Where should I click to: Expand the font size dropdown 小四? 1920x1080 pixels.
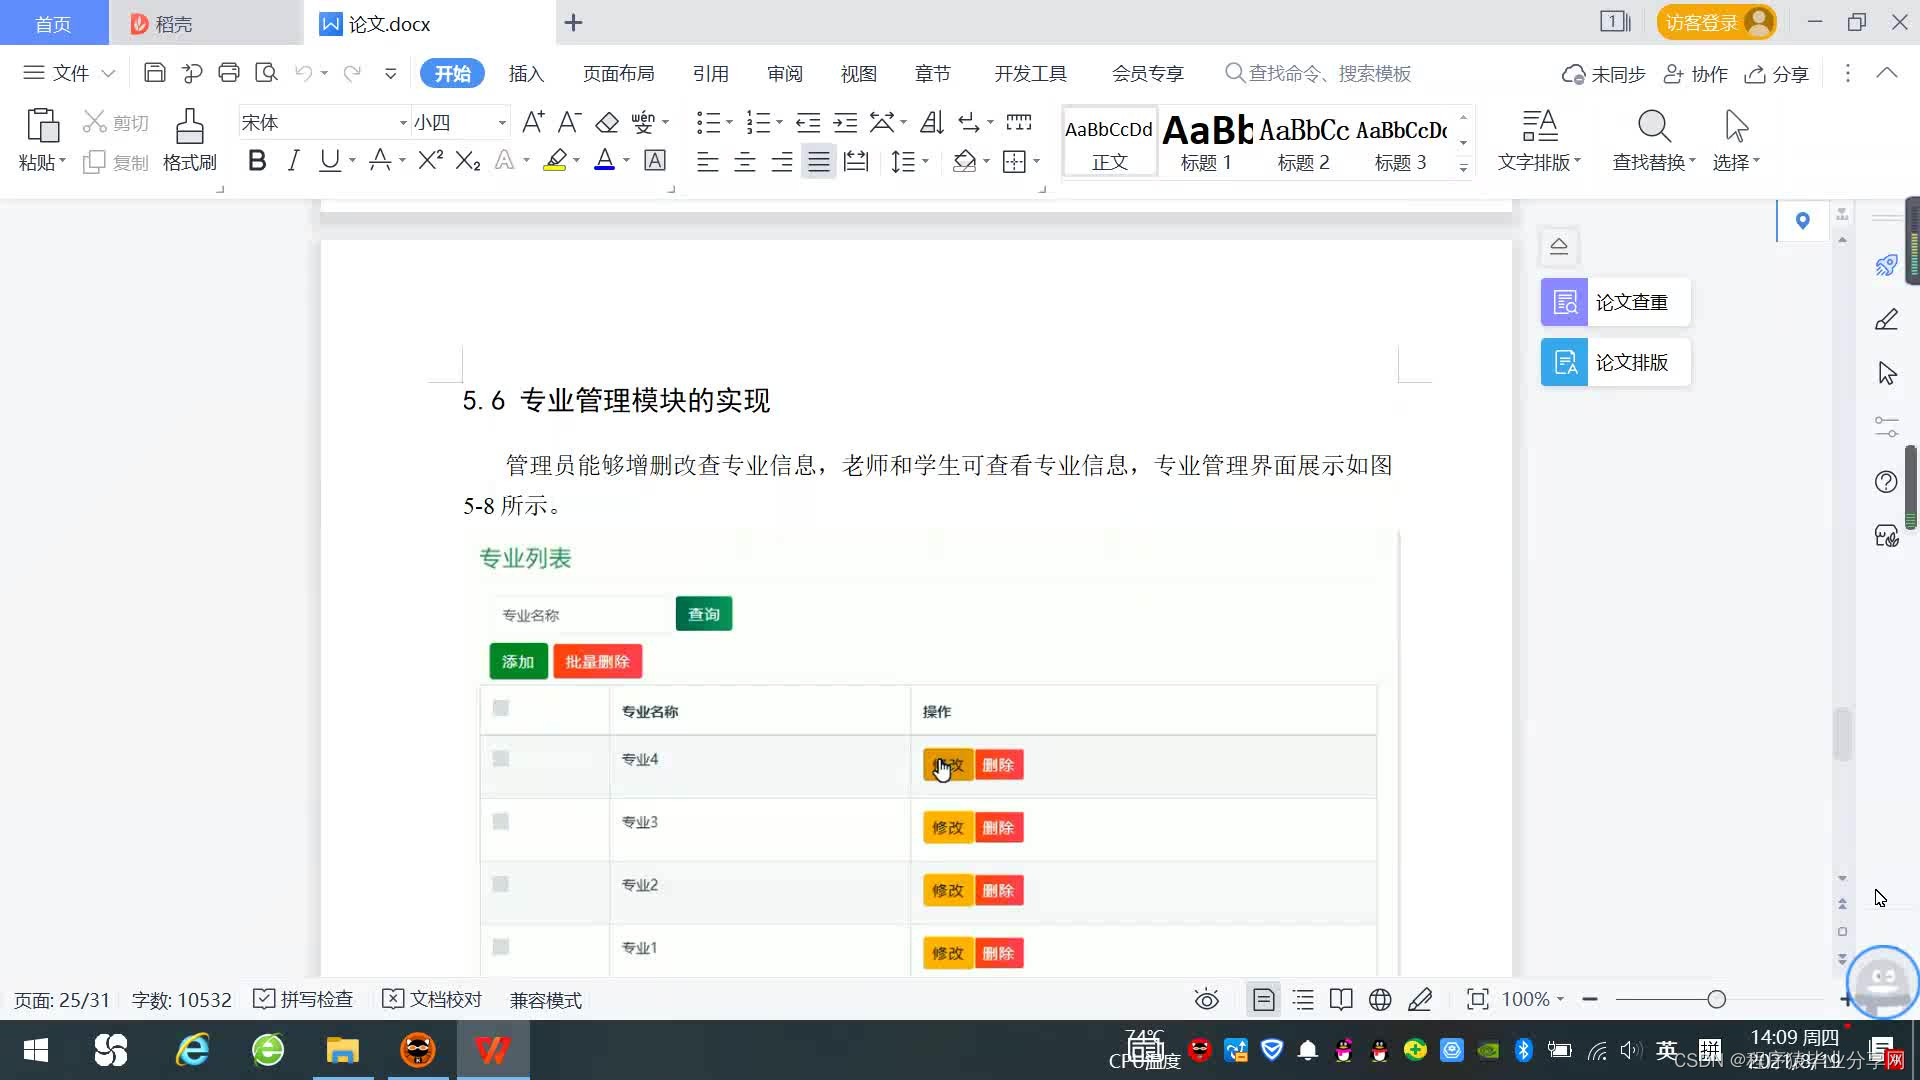click(x=502, y=123)
